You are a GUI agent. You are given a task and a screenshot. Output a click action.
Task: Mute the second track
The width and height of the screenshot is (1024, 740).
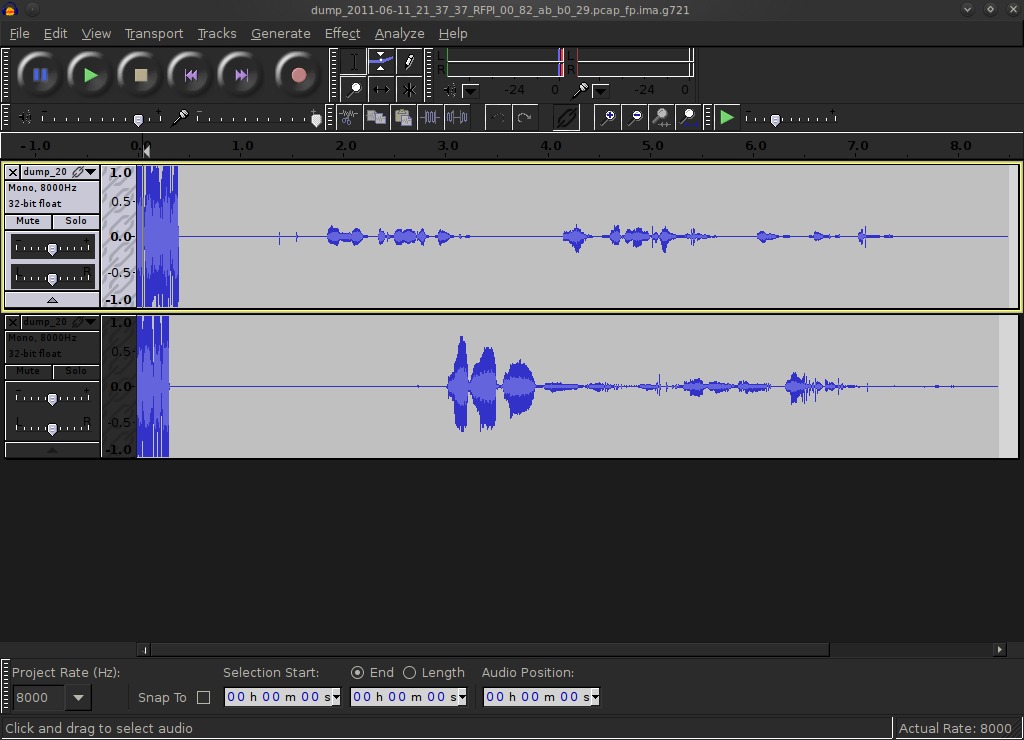coord(27,371)
